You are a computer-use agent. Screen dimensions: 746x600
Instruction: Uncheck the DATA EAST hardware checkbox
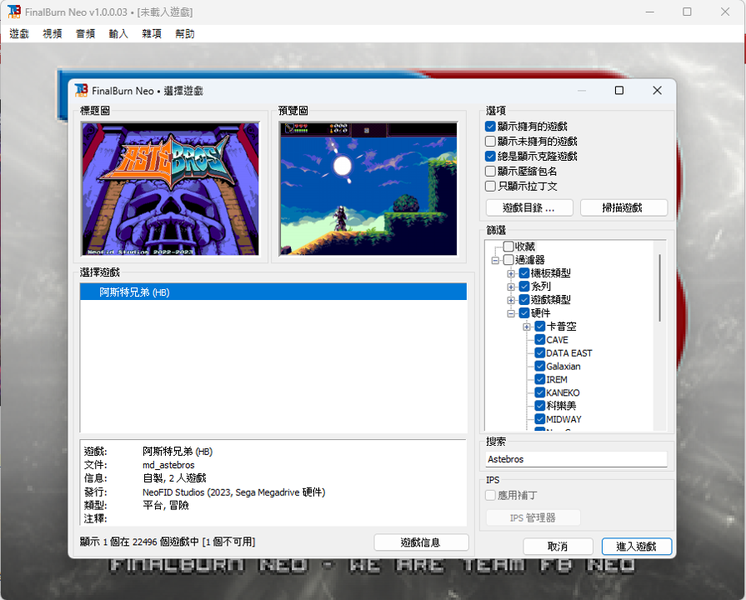click(x=540, y=353)
